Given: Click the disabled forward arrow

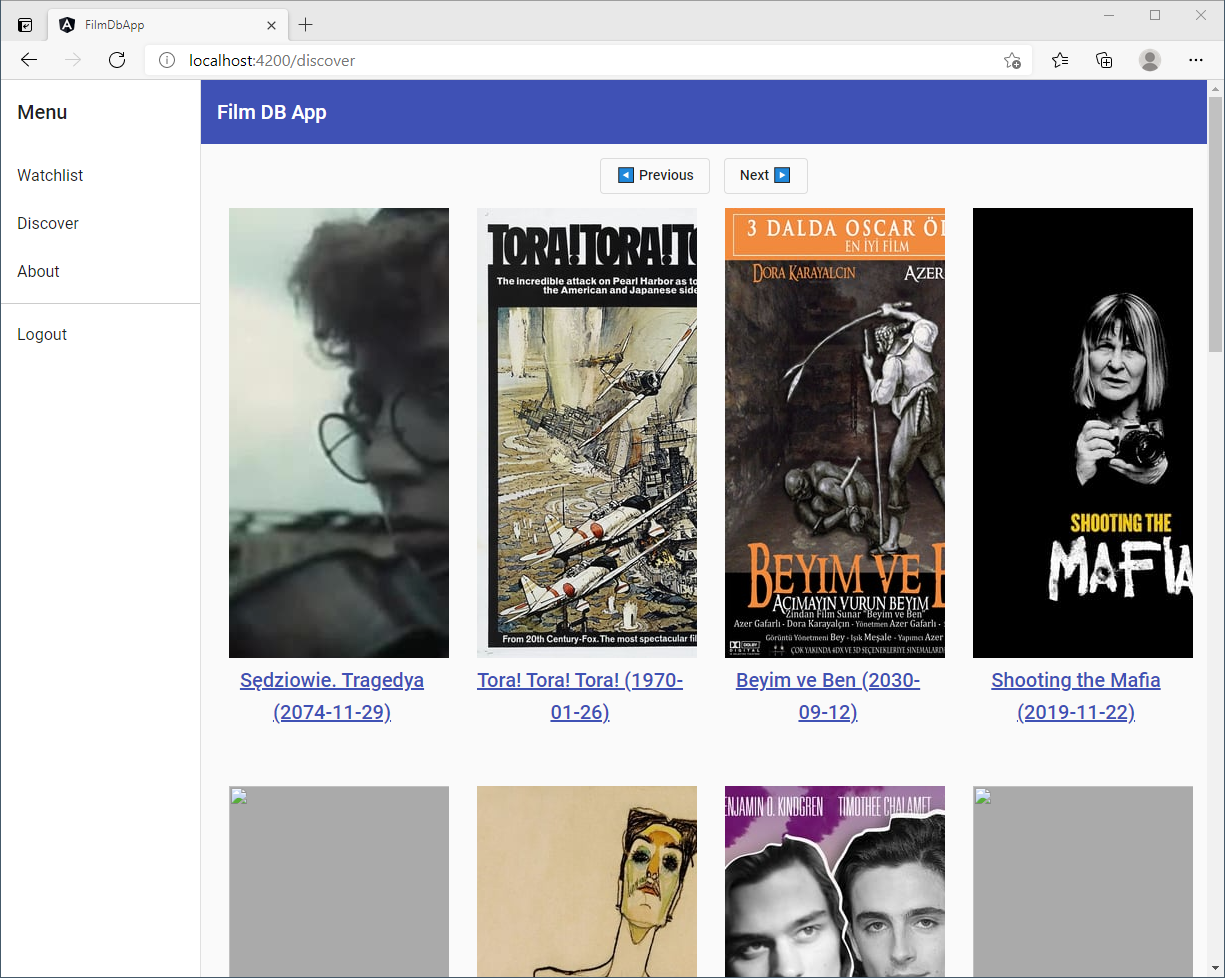Looking at the screenshot, I should (73, 60).
